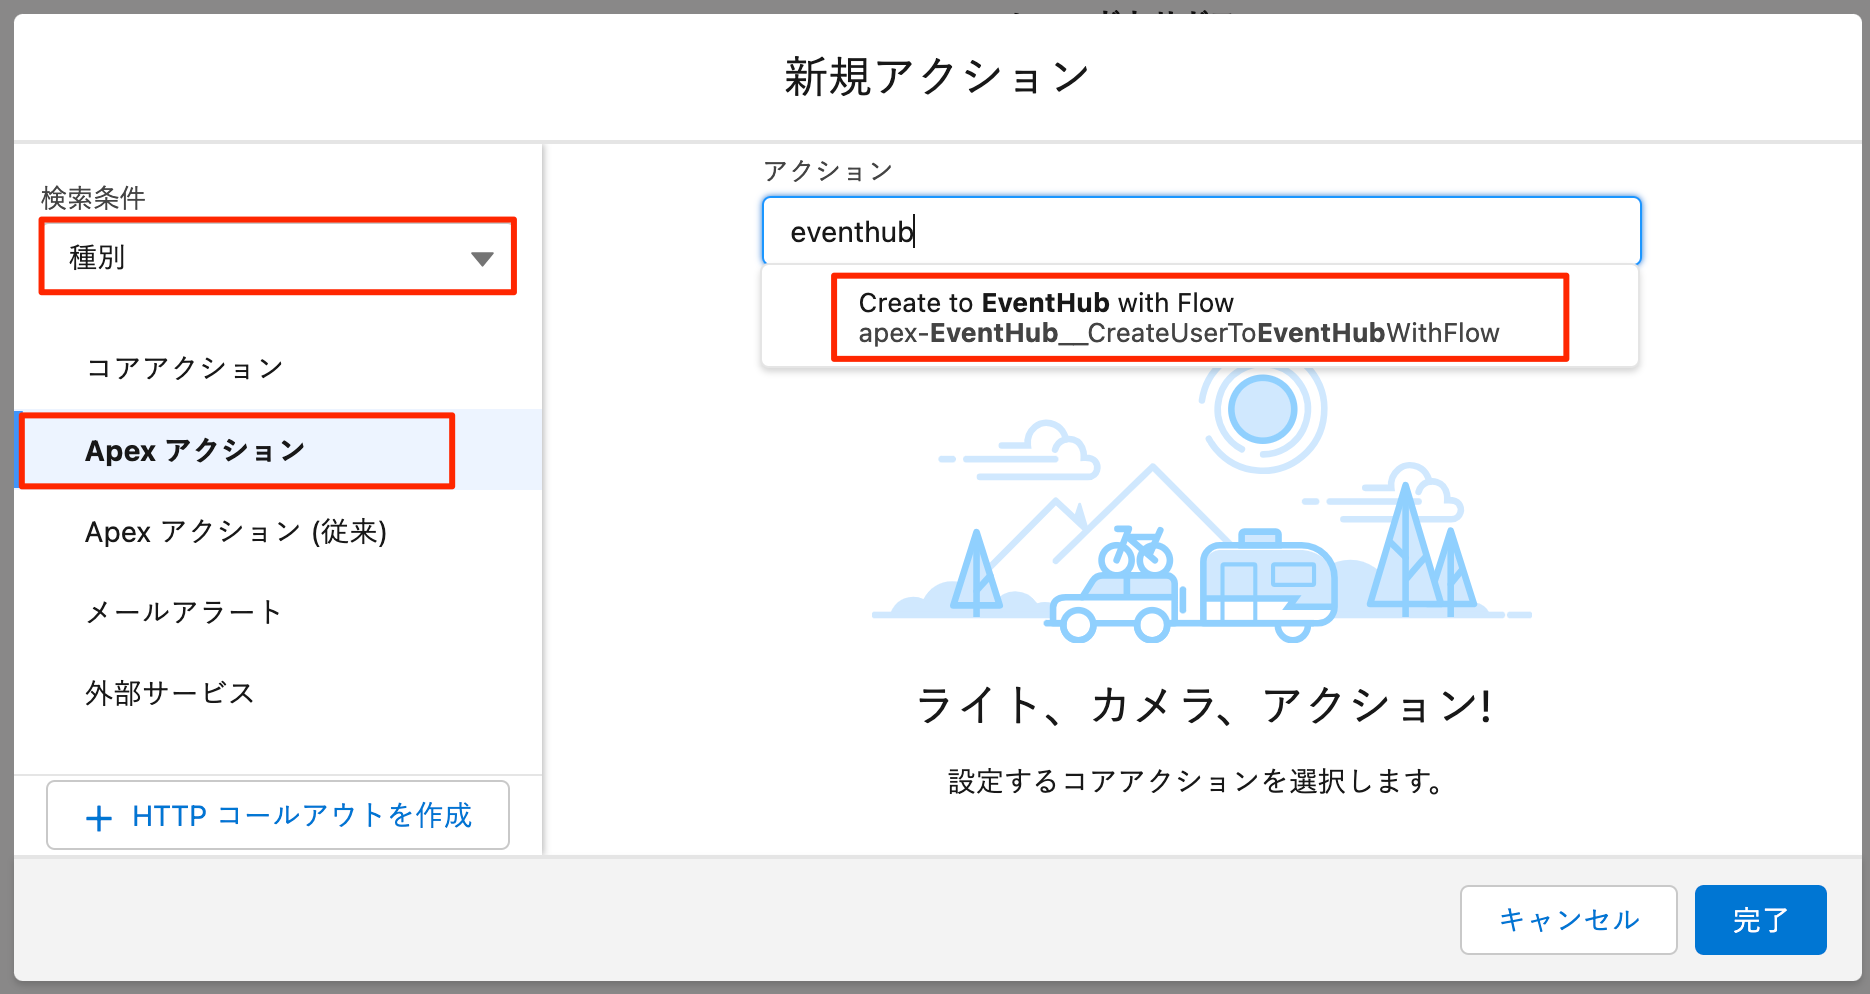This screenshot has height=994, width=1870.
Task: Click the キャンセル button
Action: (1568, 920)
